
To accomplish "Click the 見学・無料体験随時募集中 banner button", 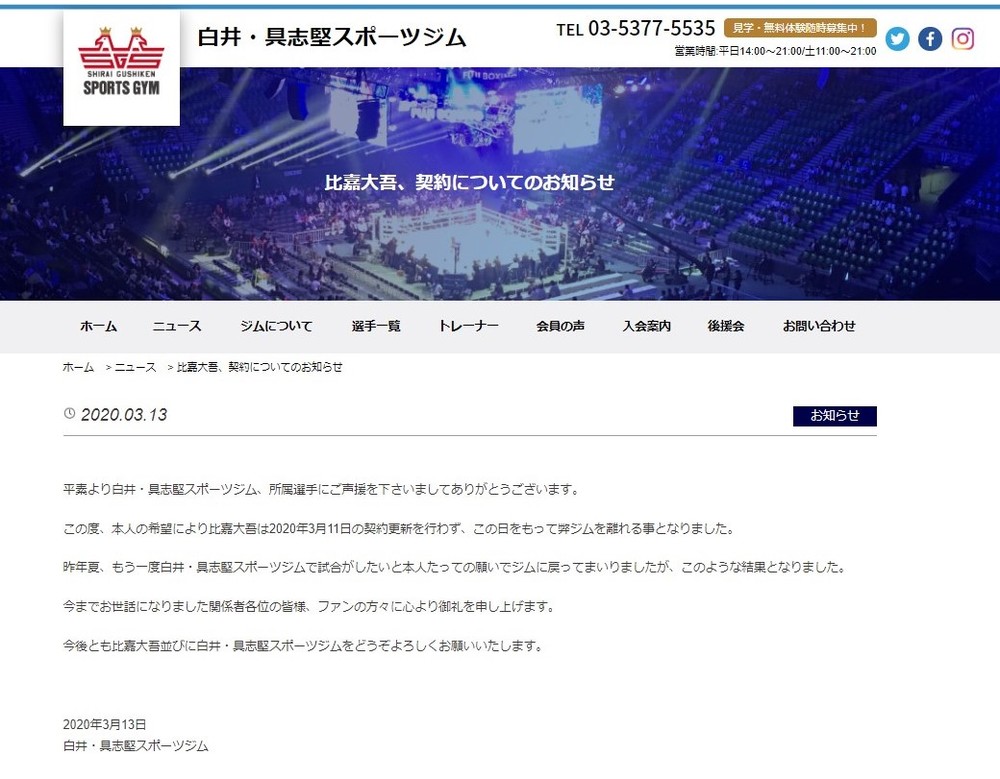I will (x=800, y=28).
